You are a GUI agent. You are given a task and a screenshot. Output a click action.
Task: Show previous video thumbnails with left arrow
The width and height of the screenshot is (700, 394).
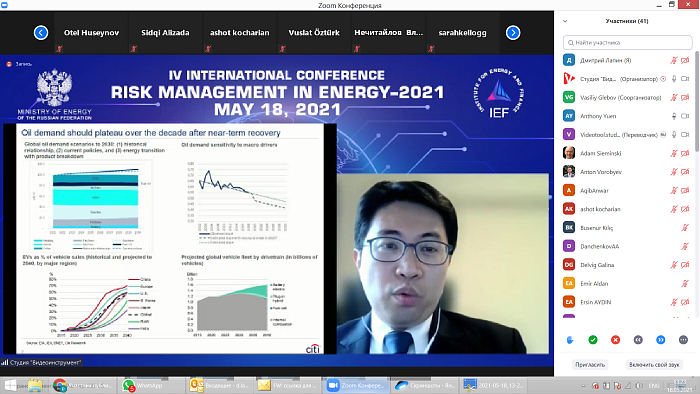(41, 33)
